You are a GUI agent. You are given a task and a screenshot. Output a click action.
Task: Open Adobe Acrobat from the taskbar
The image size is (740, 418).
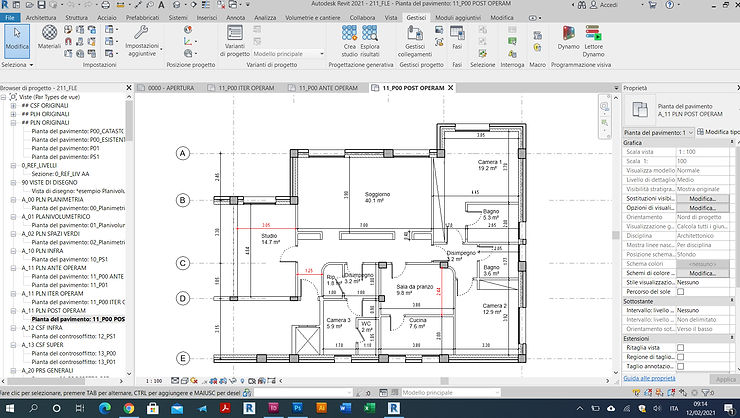pyautogui.click(x=225, y=408)
